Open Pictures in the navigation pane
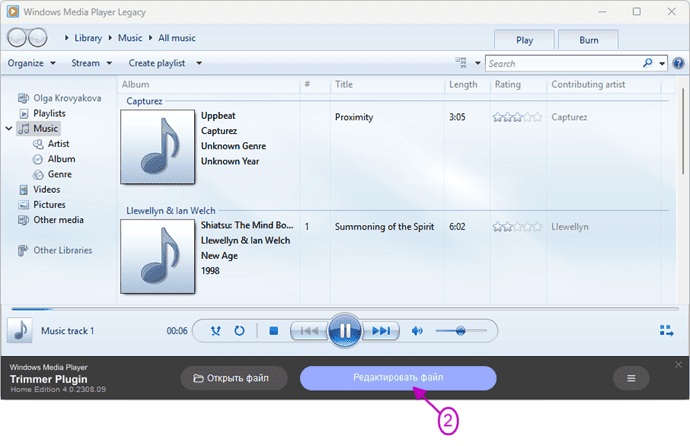 click(x=42, y=205)
